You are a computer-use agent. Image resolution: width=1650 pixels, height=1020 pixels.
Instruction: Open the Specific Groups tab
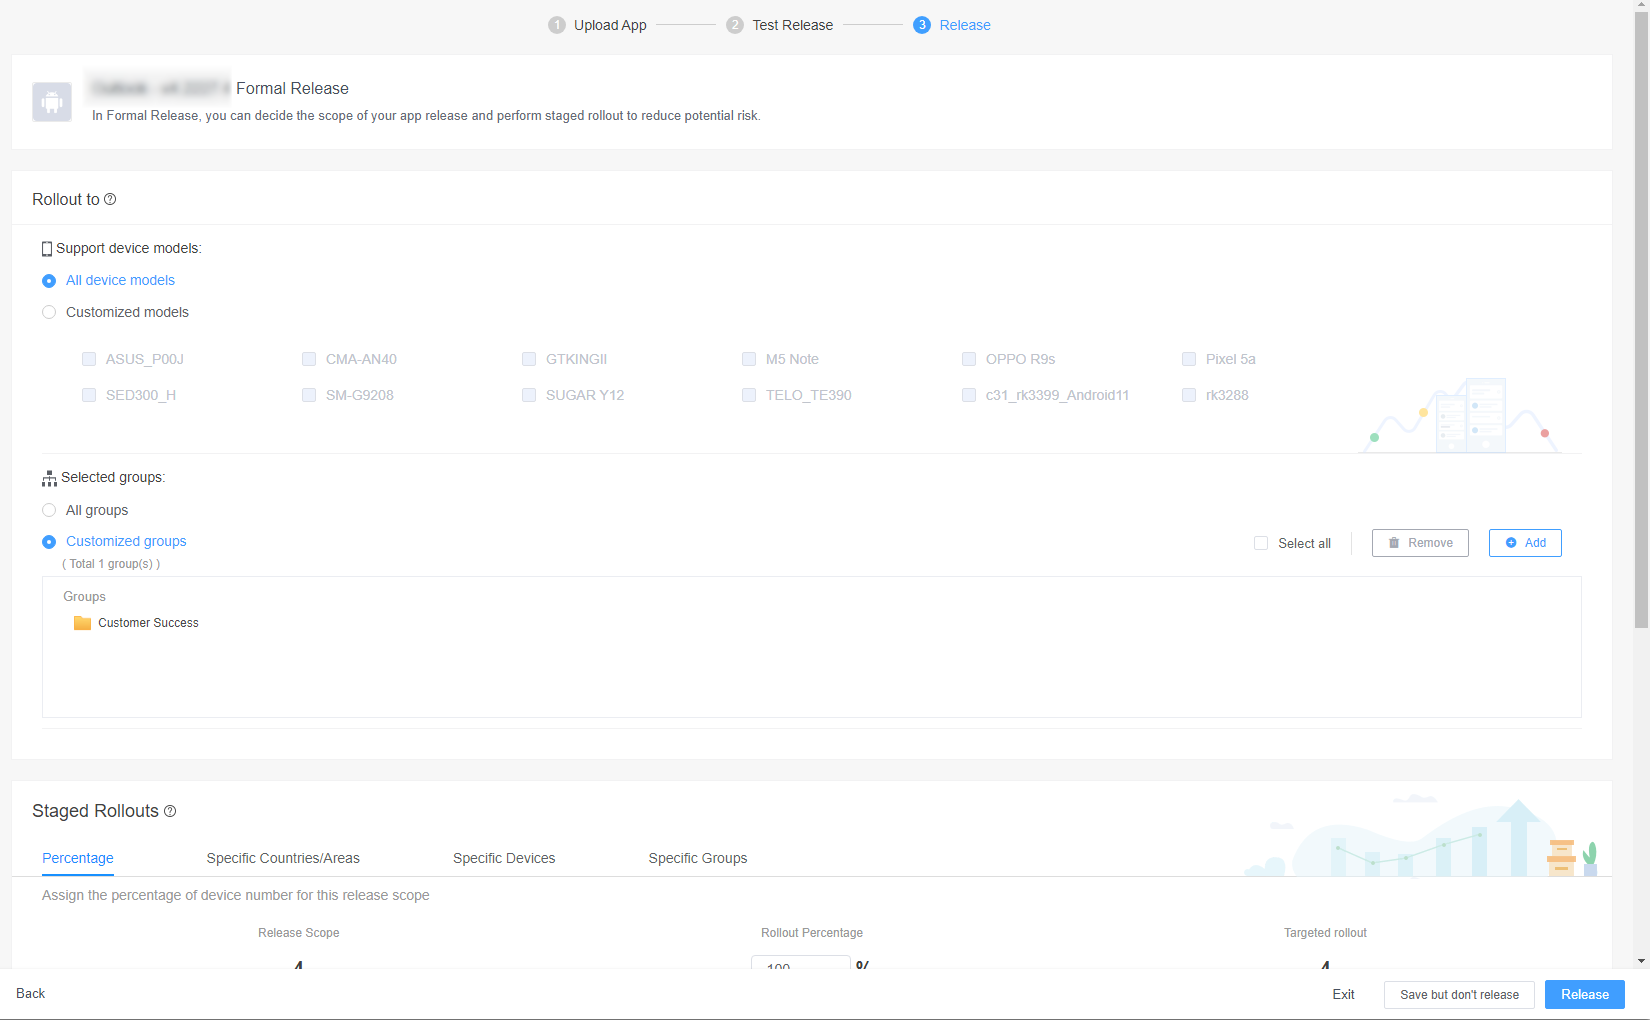point(698,858)
